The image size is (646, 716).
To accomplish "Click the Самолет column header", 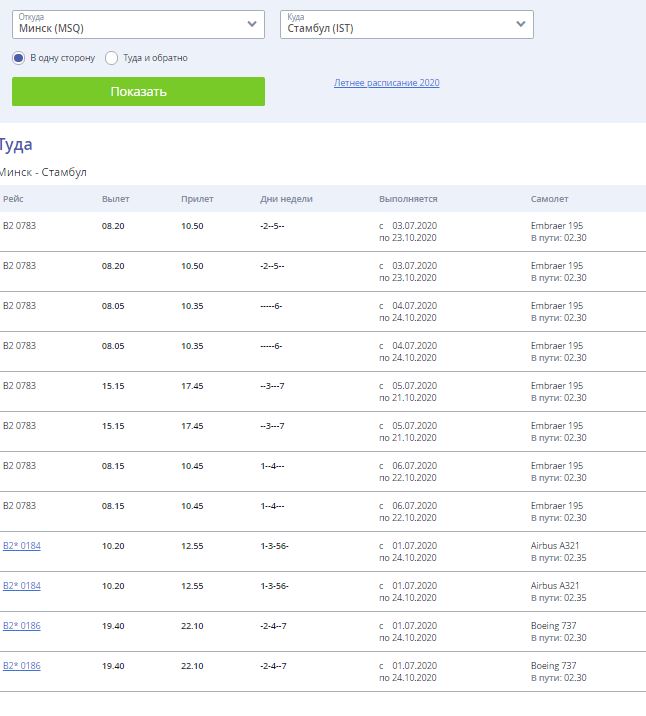I will point(549,199).
